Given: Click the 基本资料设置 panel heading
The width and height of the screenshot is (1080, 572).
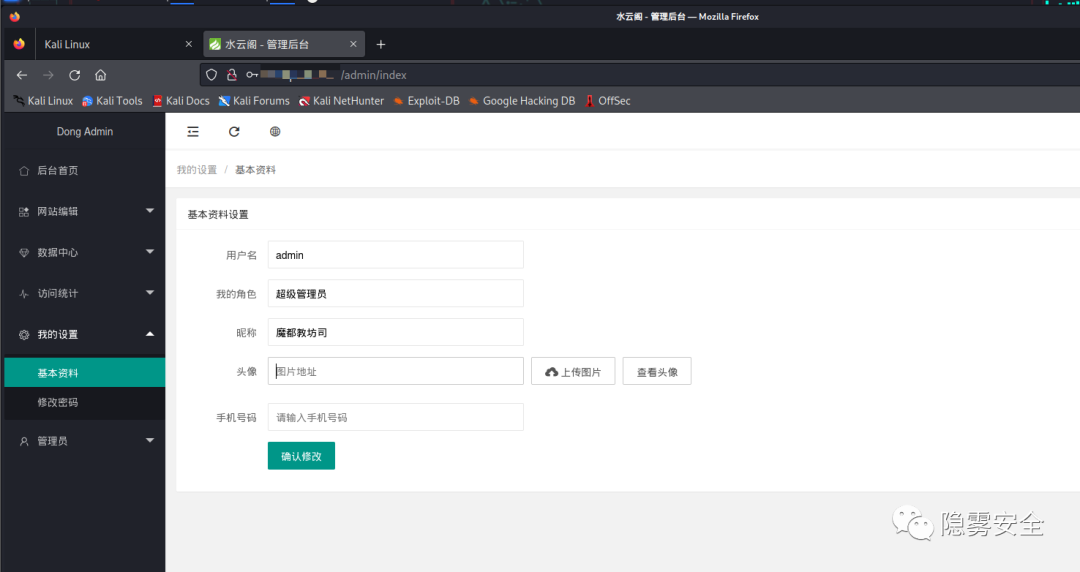Looking at the screenshot, I should point(218,214).
